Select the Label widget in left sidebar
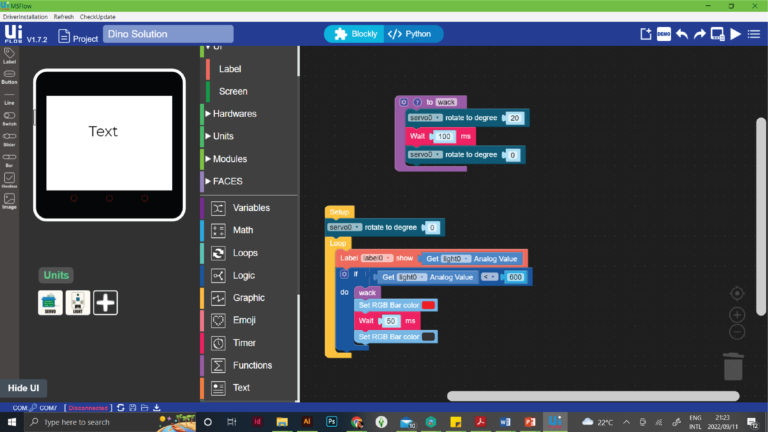This screenshot has width=768, height=432. click(x=9, y=54)
